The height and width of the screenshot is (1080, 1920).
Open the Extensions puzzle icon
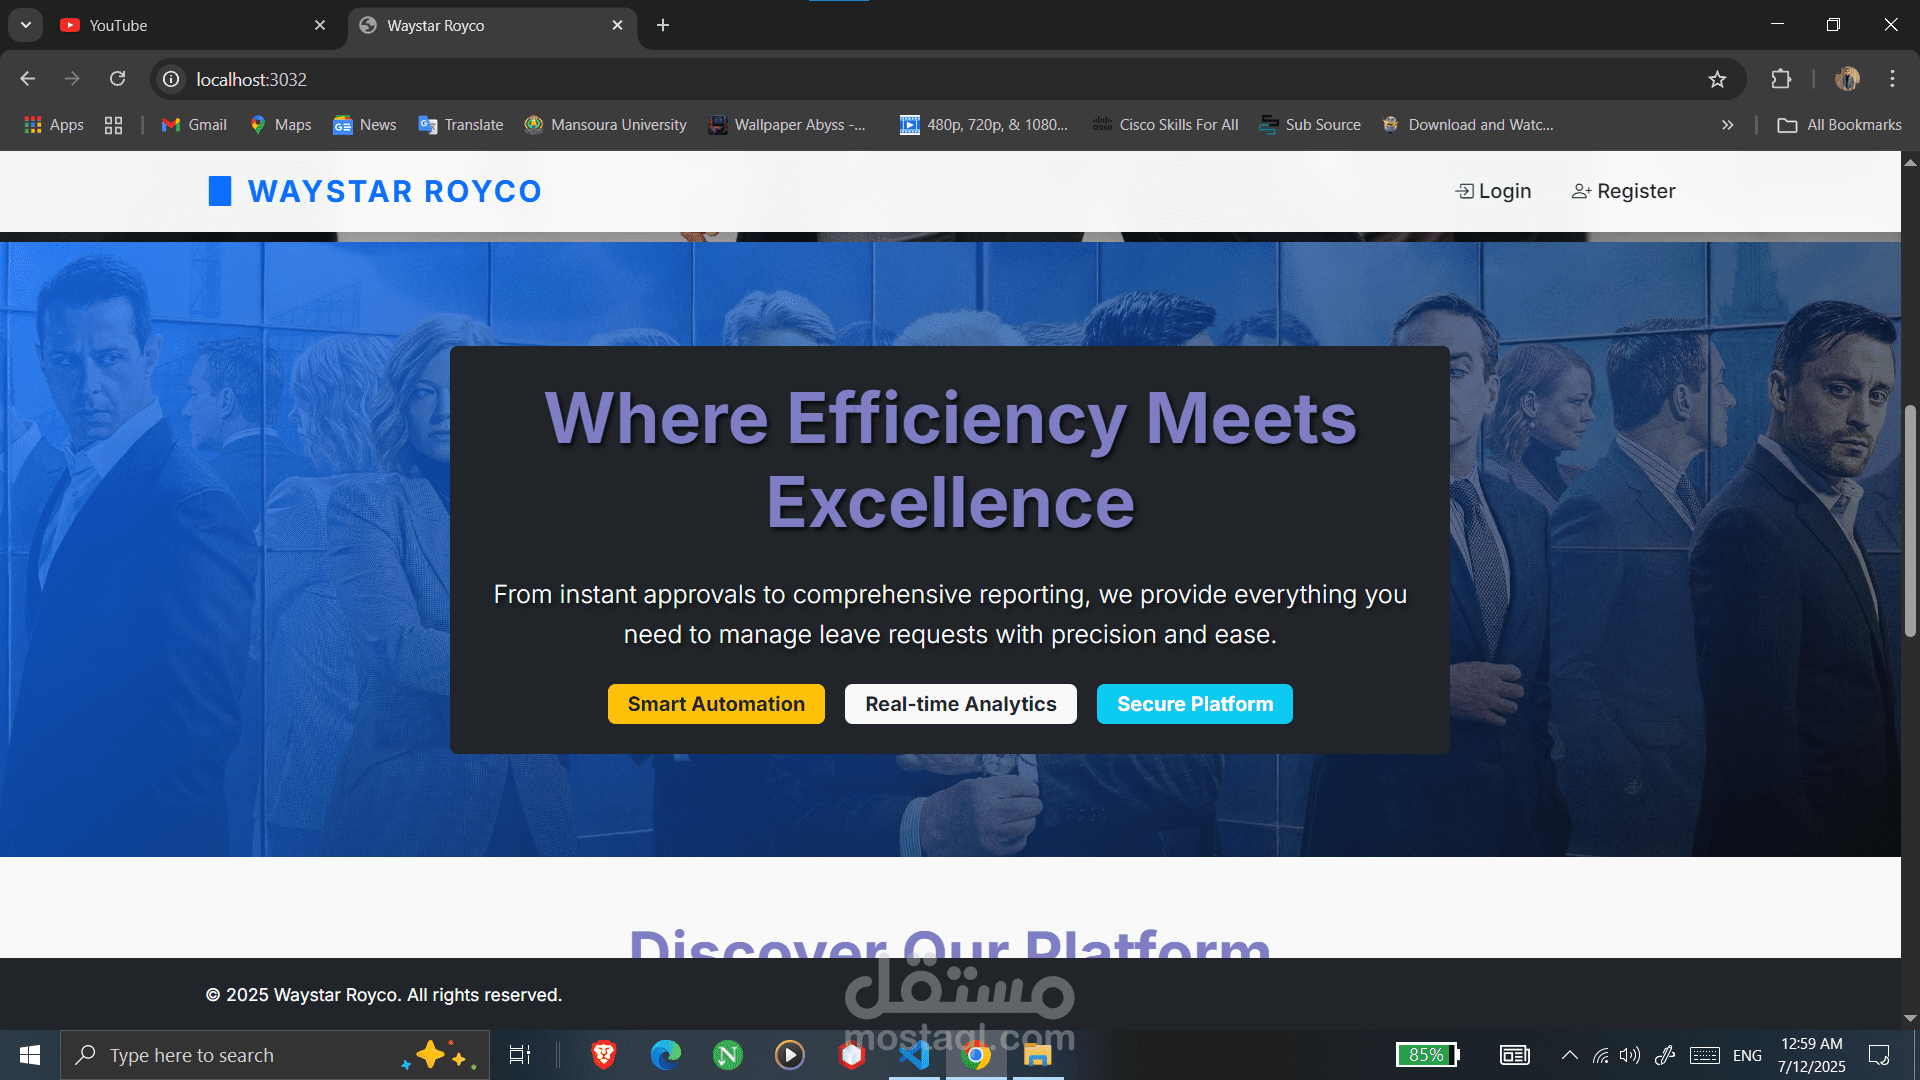click(x=1781, y=79)
